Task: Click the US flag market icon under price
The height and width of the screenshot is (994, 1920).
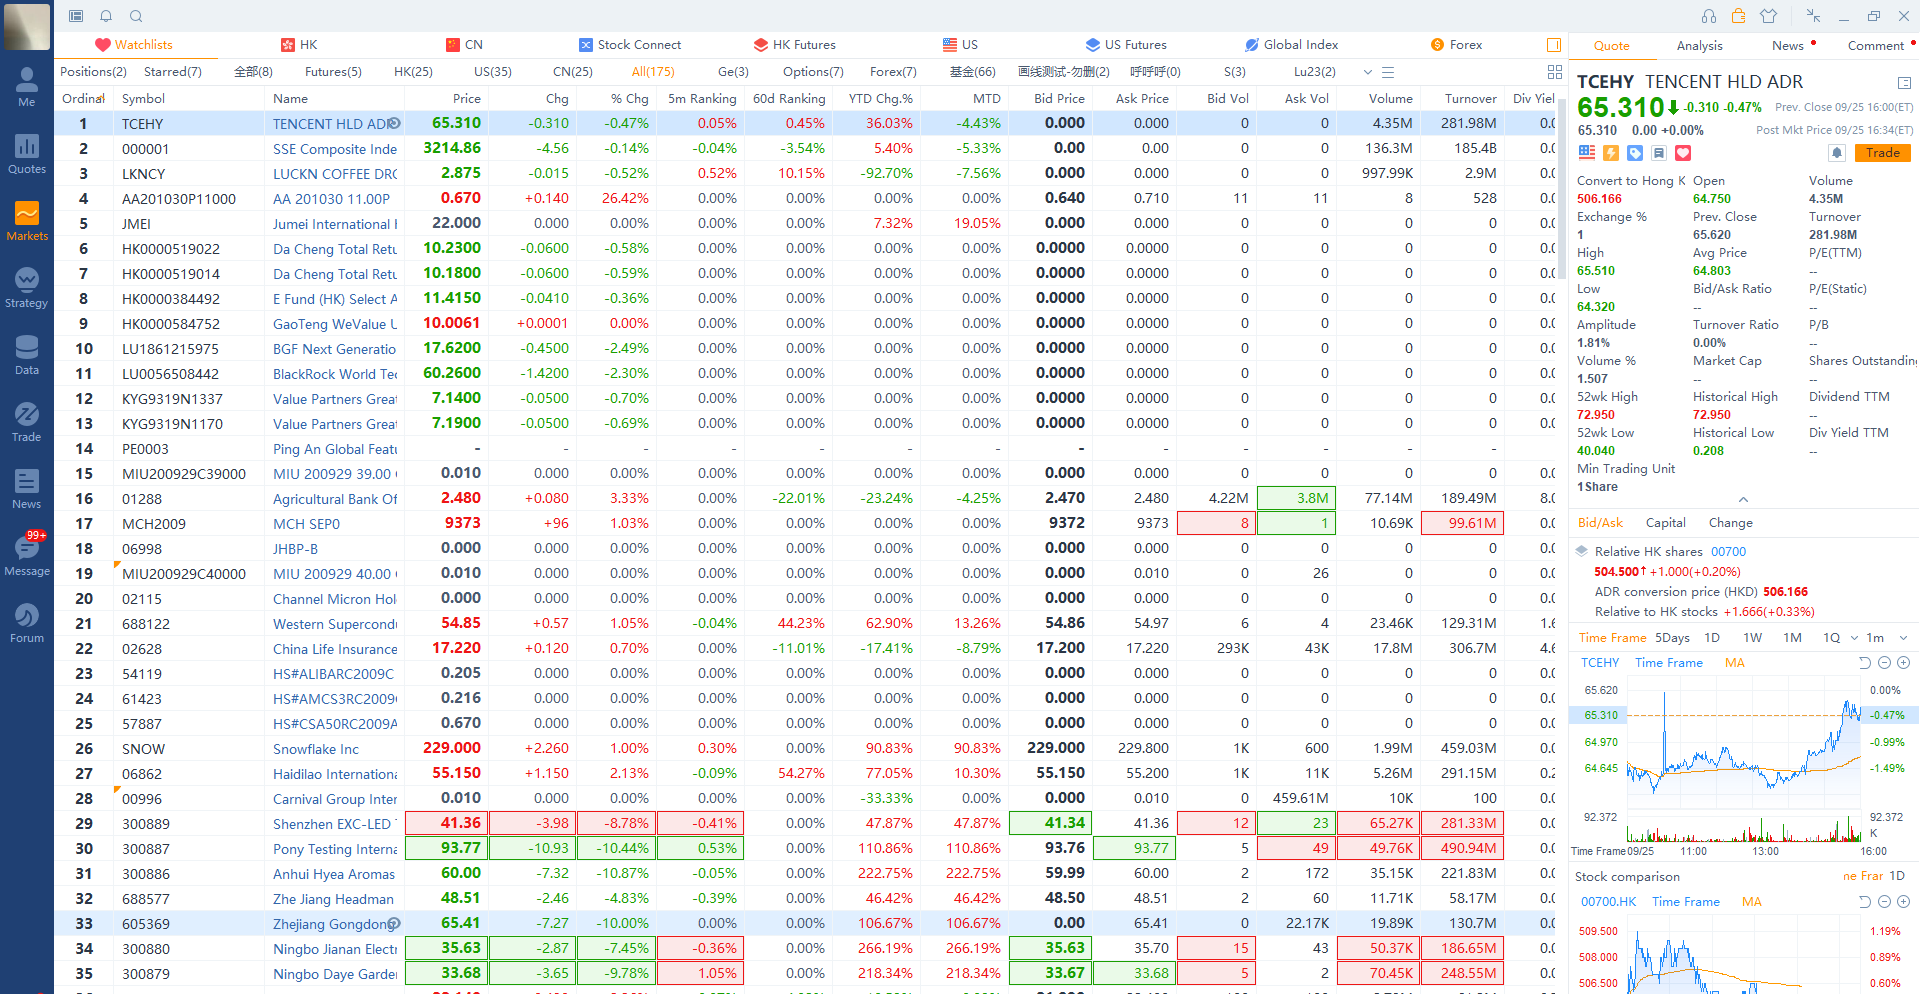Action: (x=1587, y=153)
